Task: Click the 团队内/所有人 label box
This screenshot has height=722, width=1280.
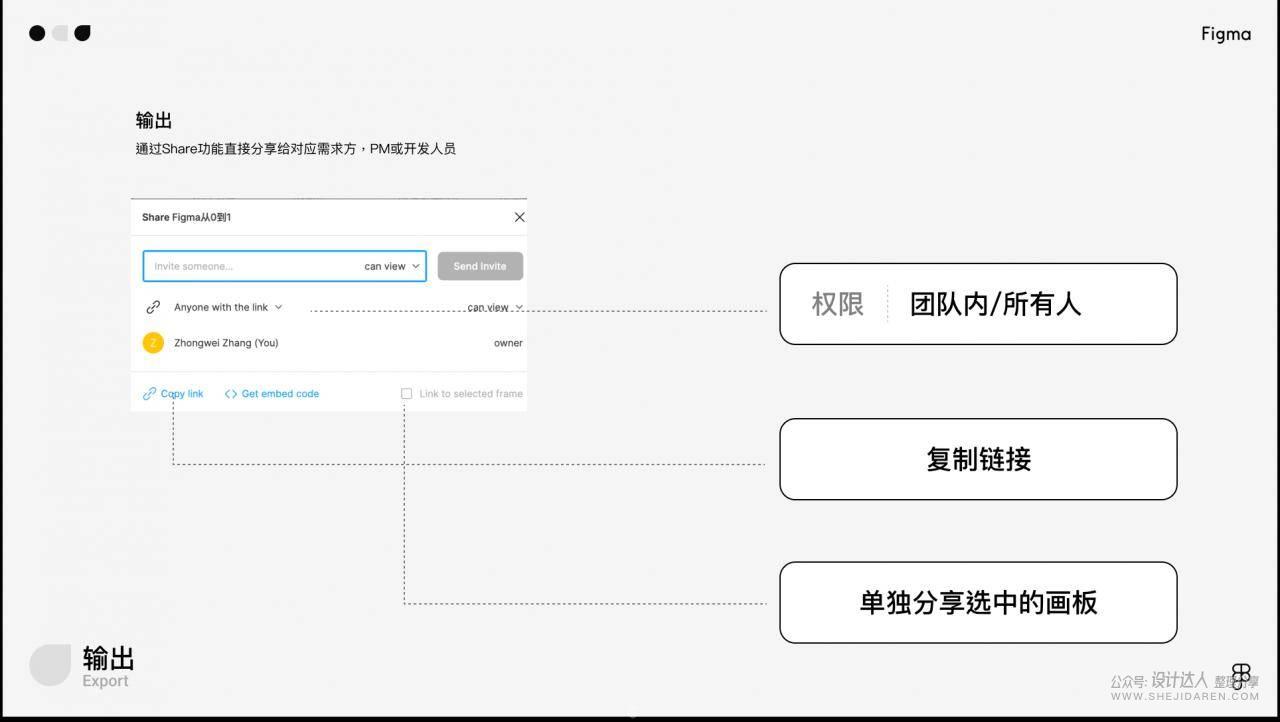Action: tap(978, 304)
